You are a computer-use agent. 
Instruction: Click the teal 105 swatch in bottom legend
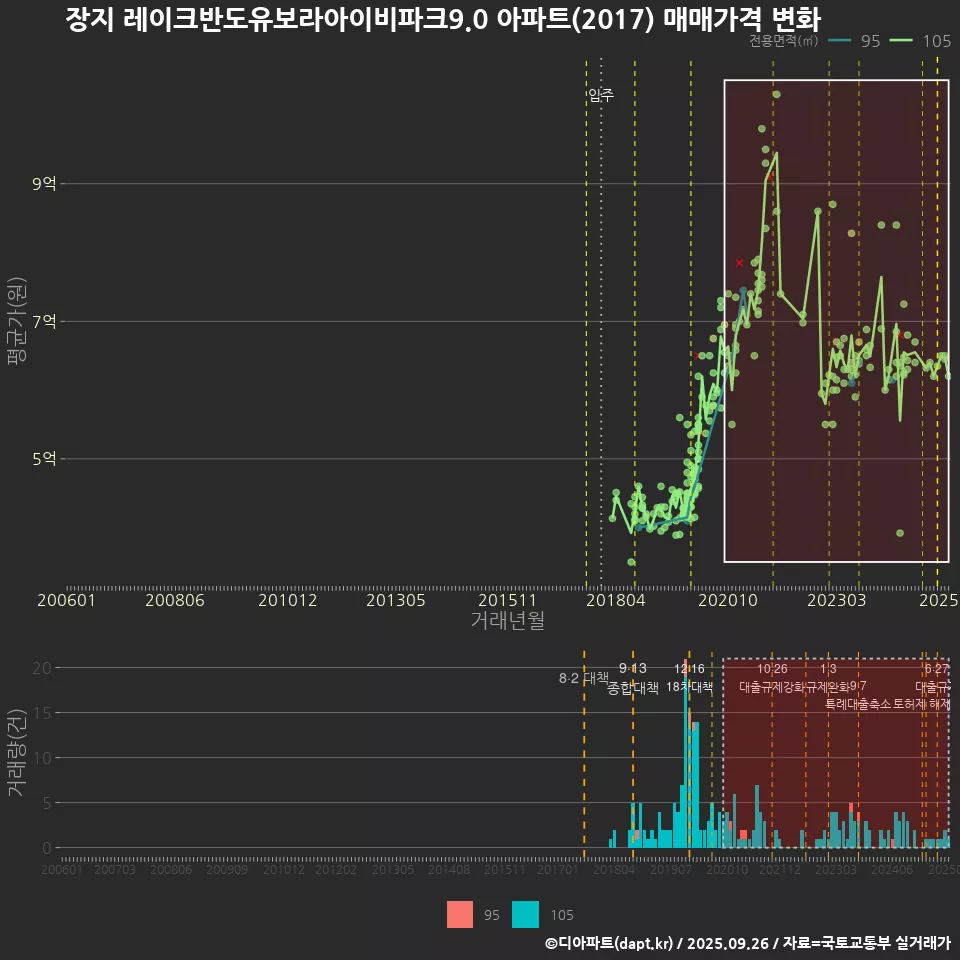click(525, 914)
